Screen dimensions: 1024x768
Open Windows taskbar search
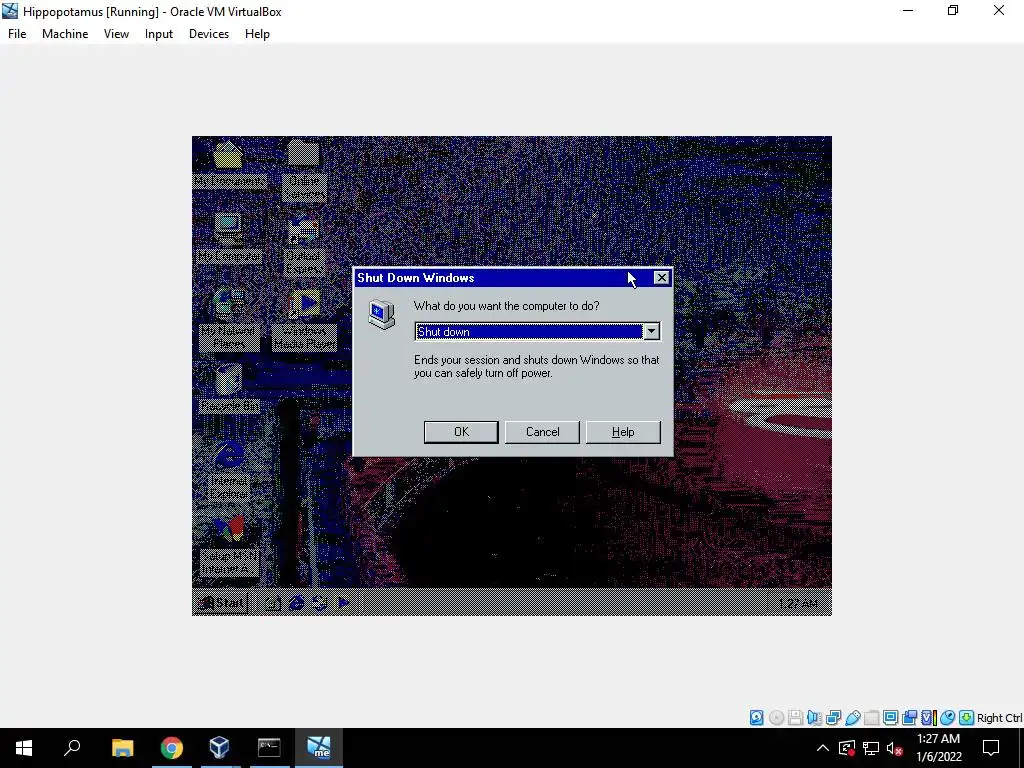coord(72,748)
